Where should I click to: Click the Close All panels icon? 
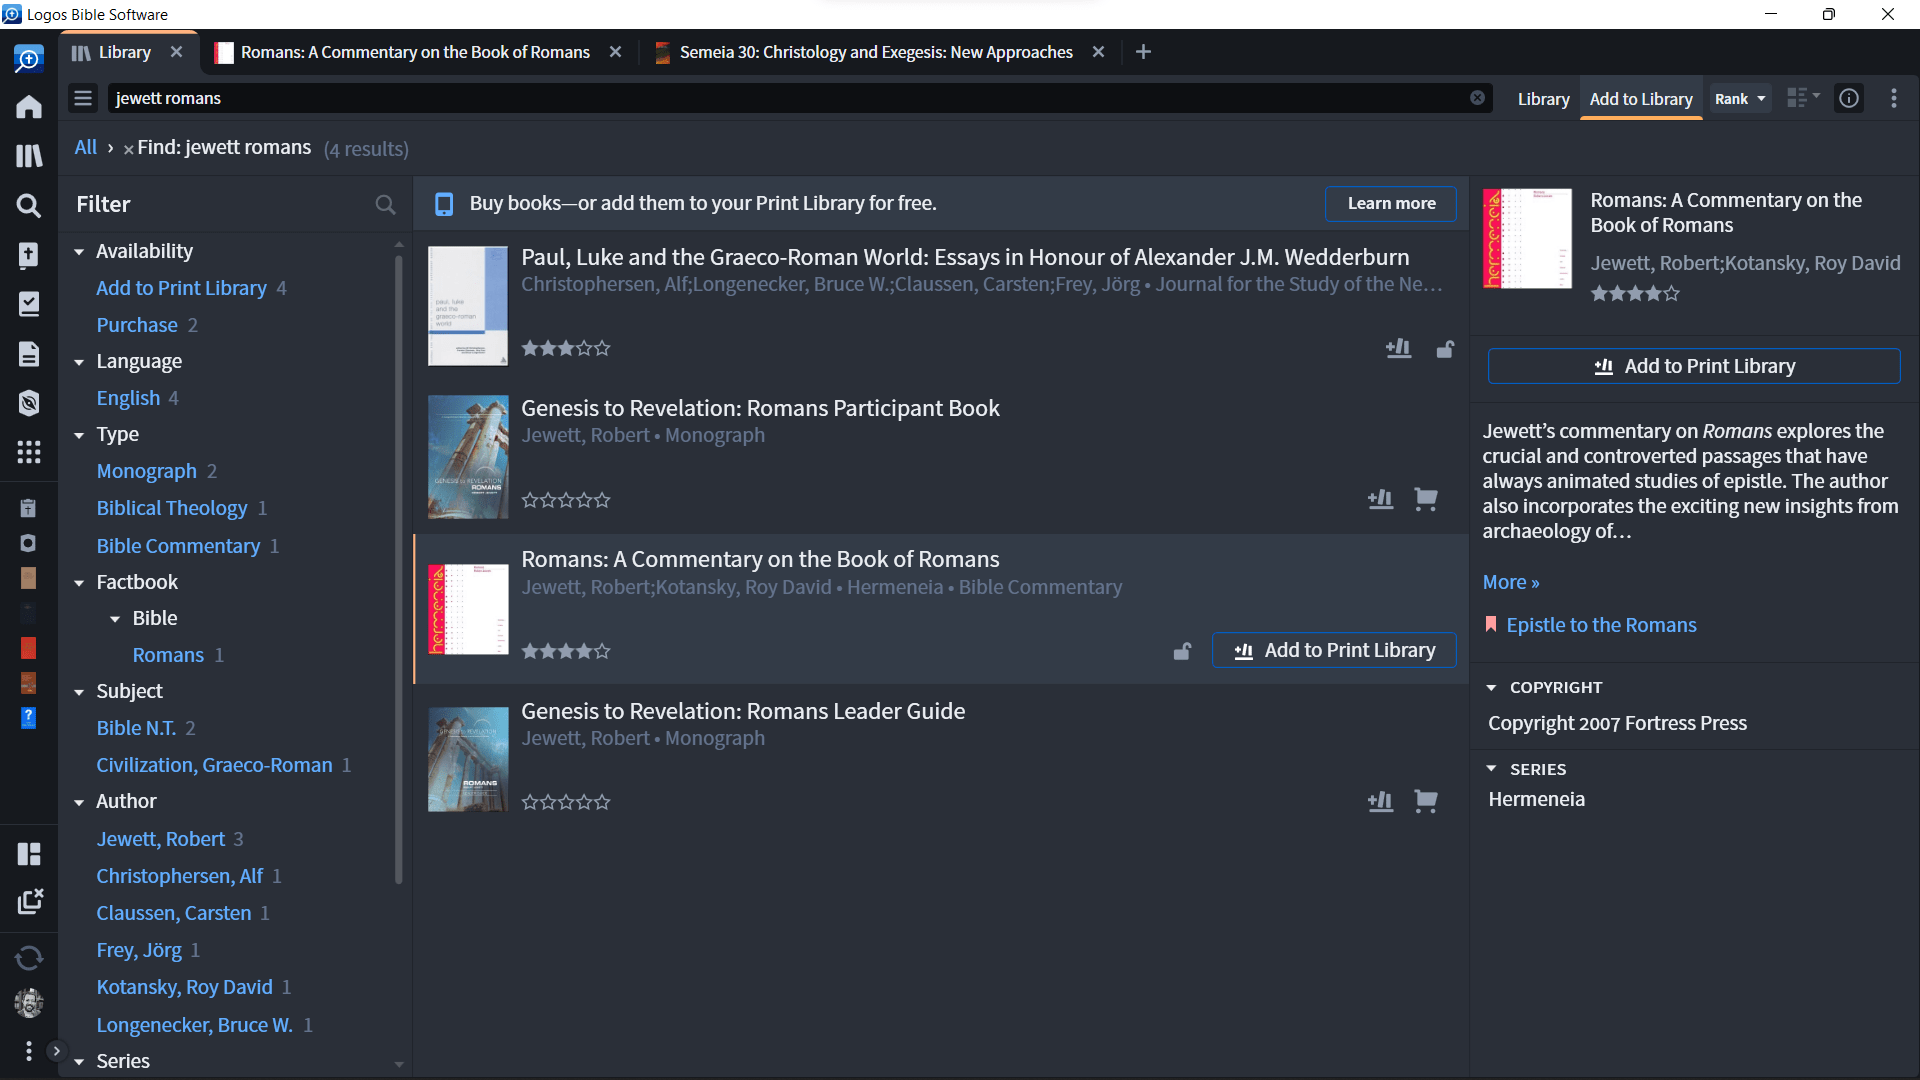[x=29, y=901]
